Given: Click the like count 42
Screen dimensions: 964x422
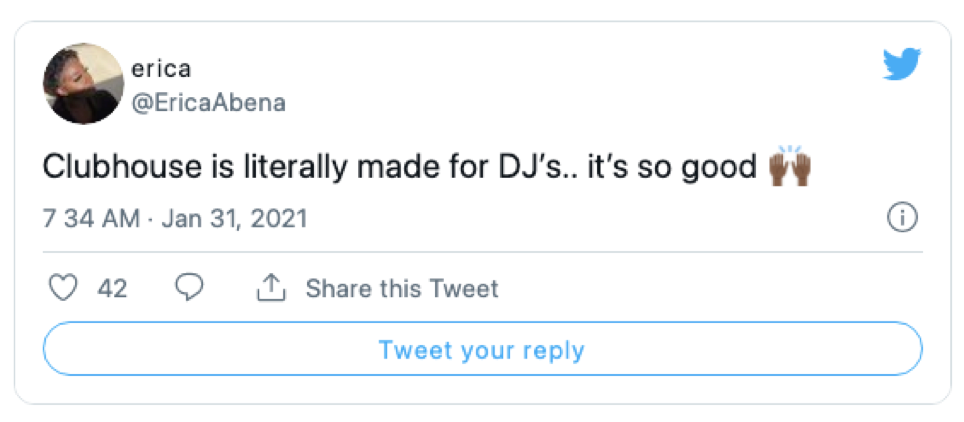Looking at the screenshot, I should tap(112, 289).
